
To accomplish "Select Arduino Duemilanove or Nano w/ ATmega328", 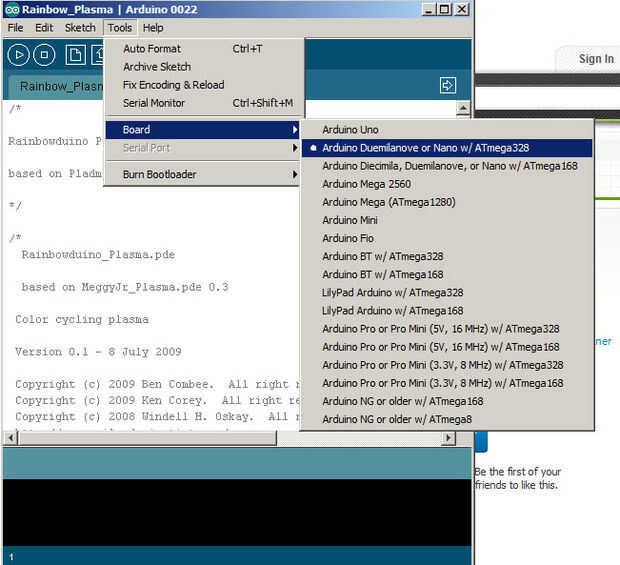I will click(x=447, y=148).
